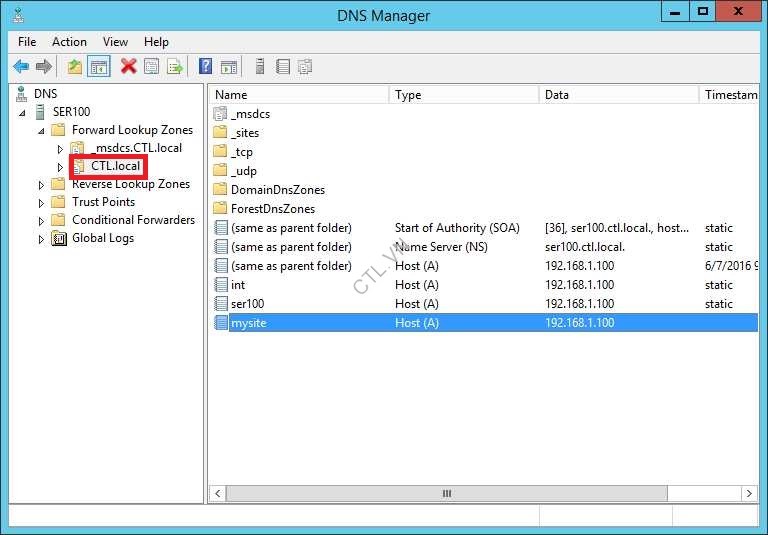
Task: Click the Back arrow in the toolbar
Action: click(x=21, y=67)
